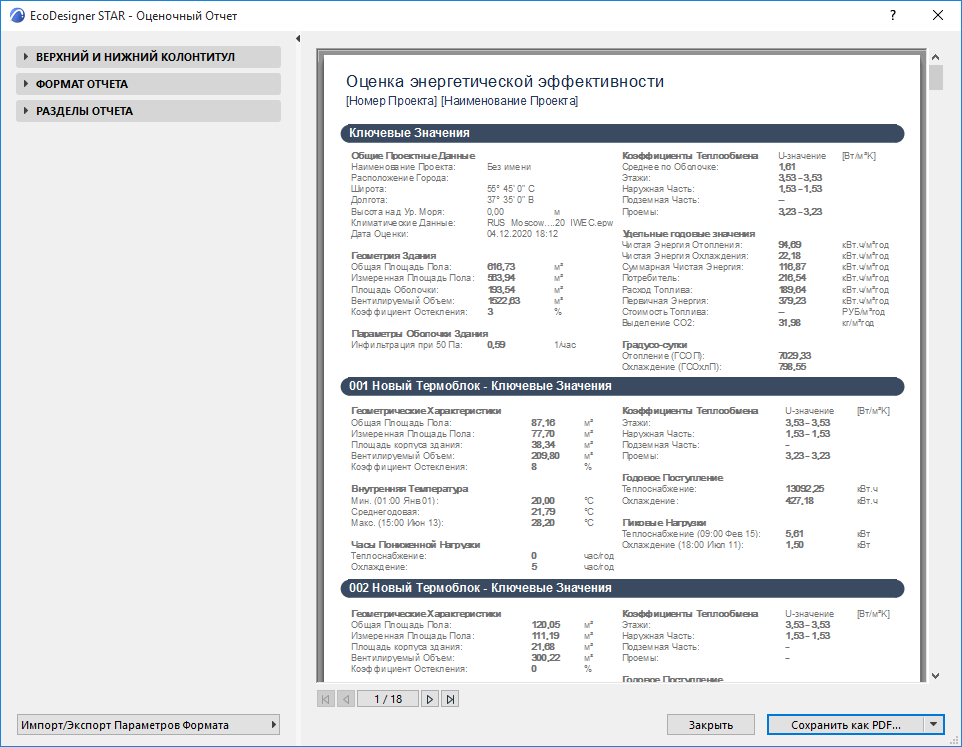This screenshot has width=962, height=747.
Task: Click the Среднегодовая temperature value 21,79
Action: (543, 511)
